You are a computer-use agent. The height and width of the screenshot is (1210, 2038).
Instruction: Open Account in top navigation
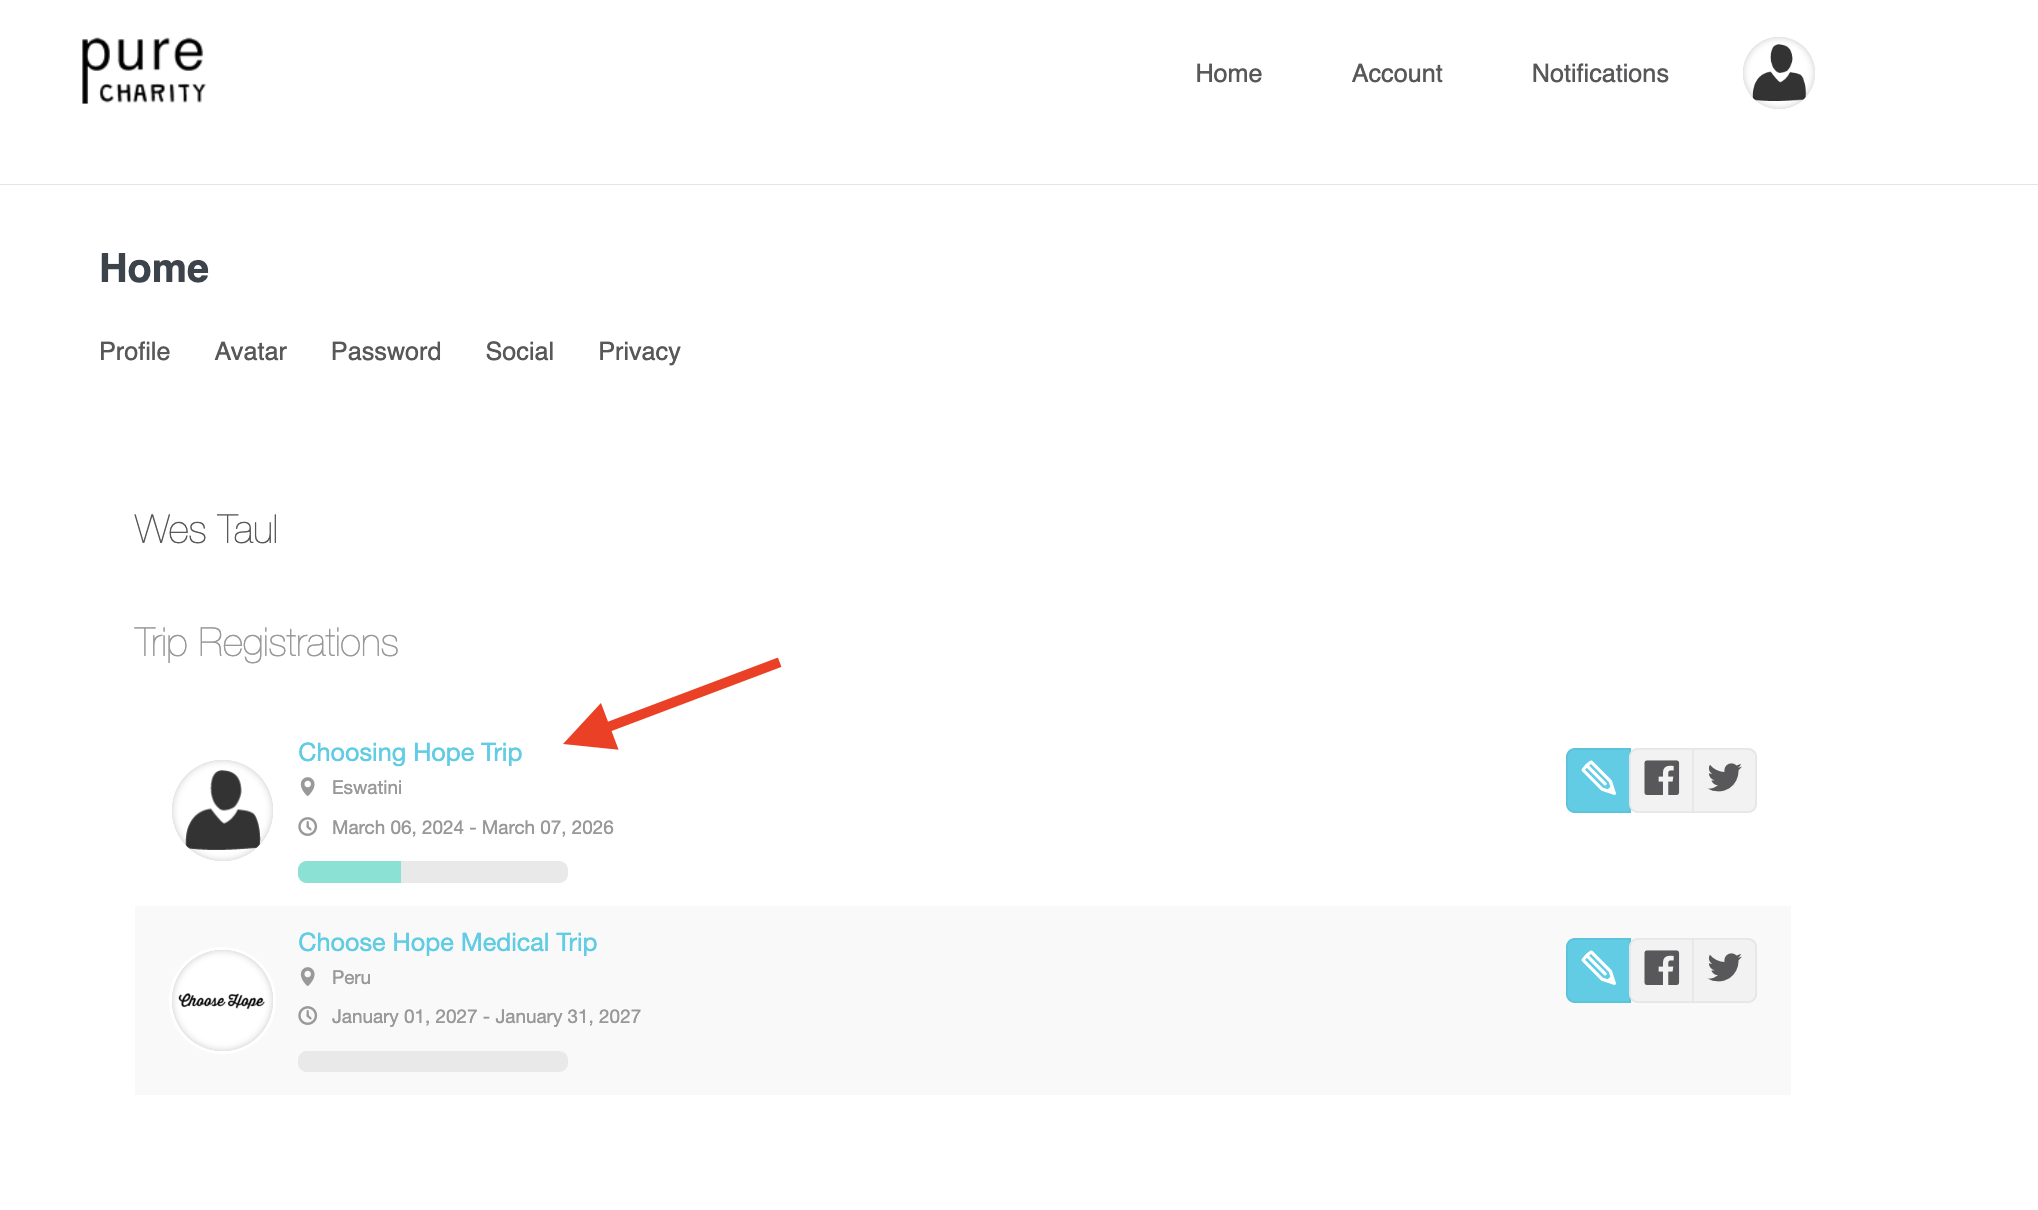coord(1397,73)
